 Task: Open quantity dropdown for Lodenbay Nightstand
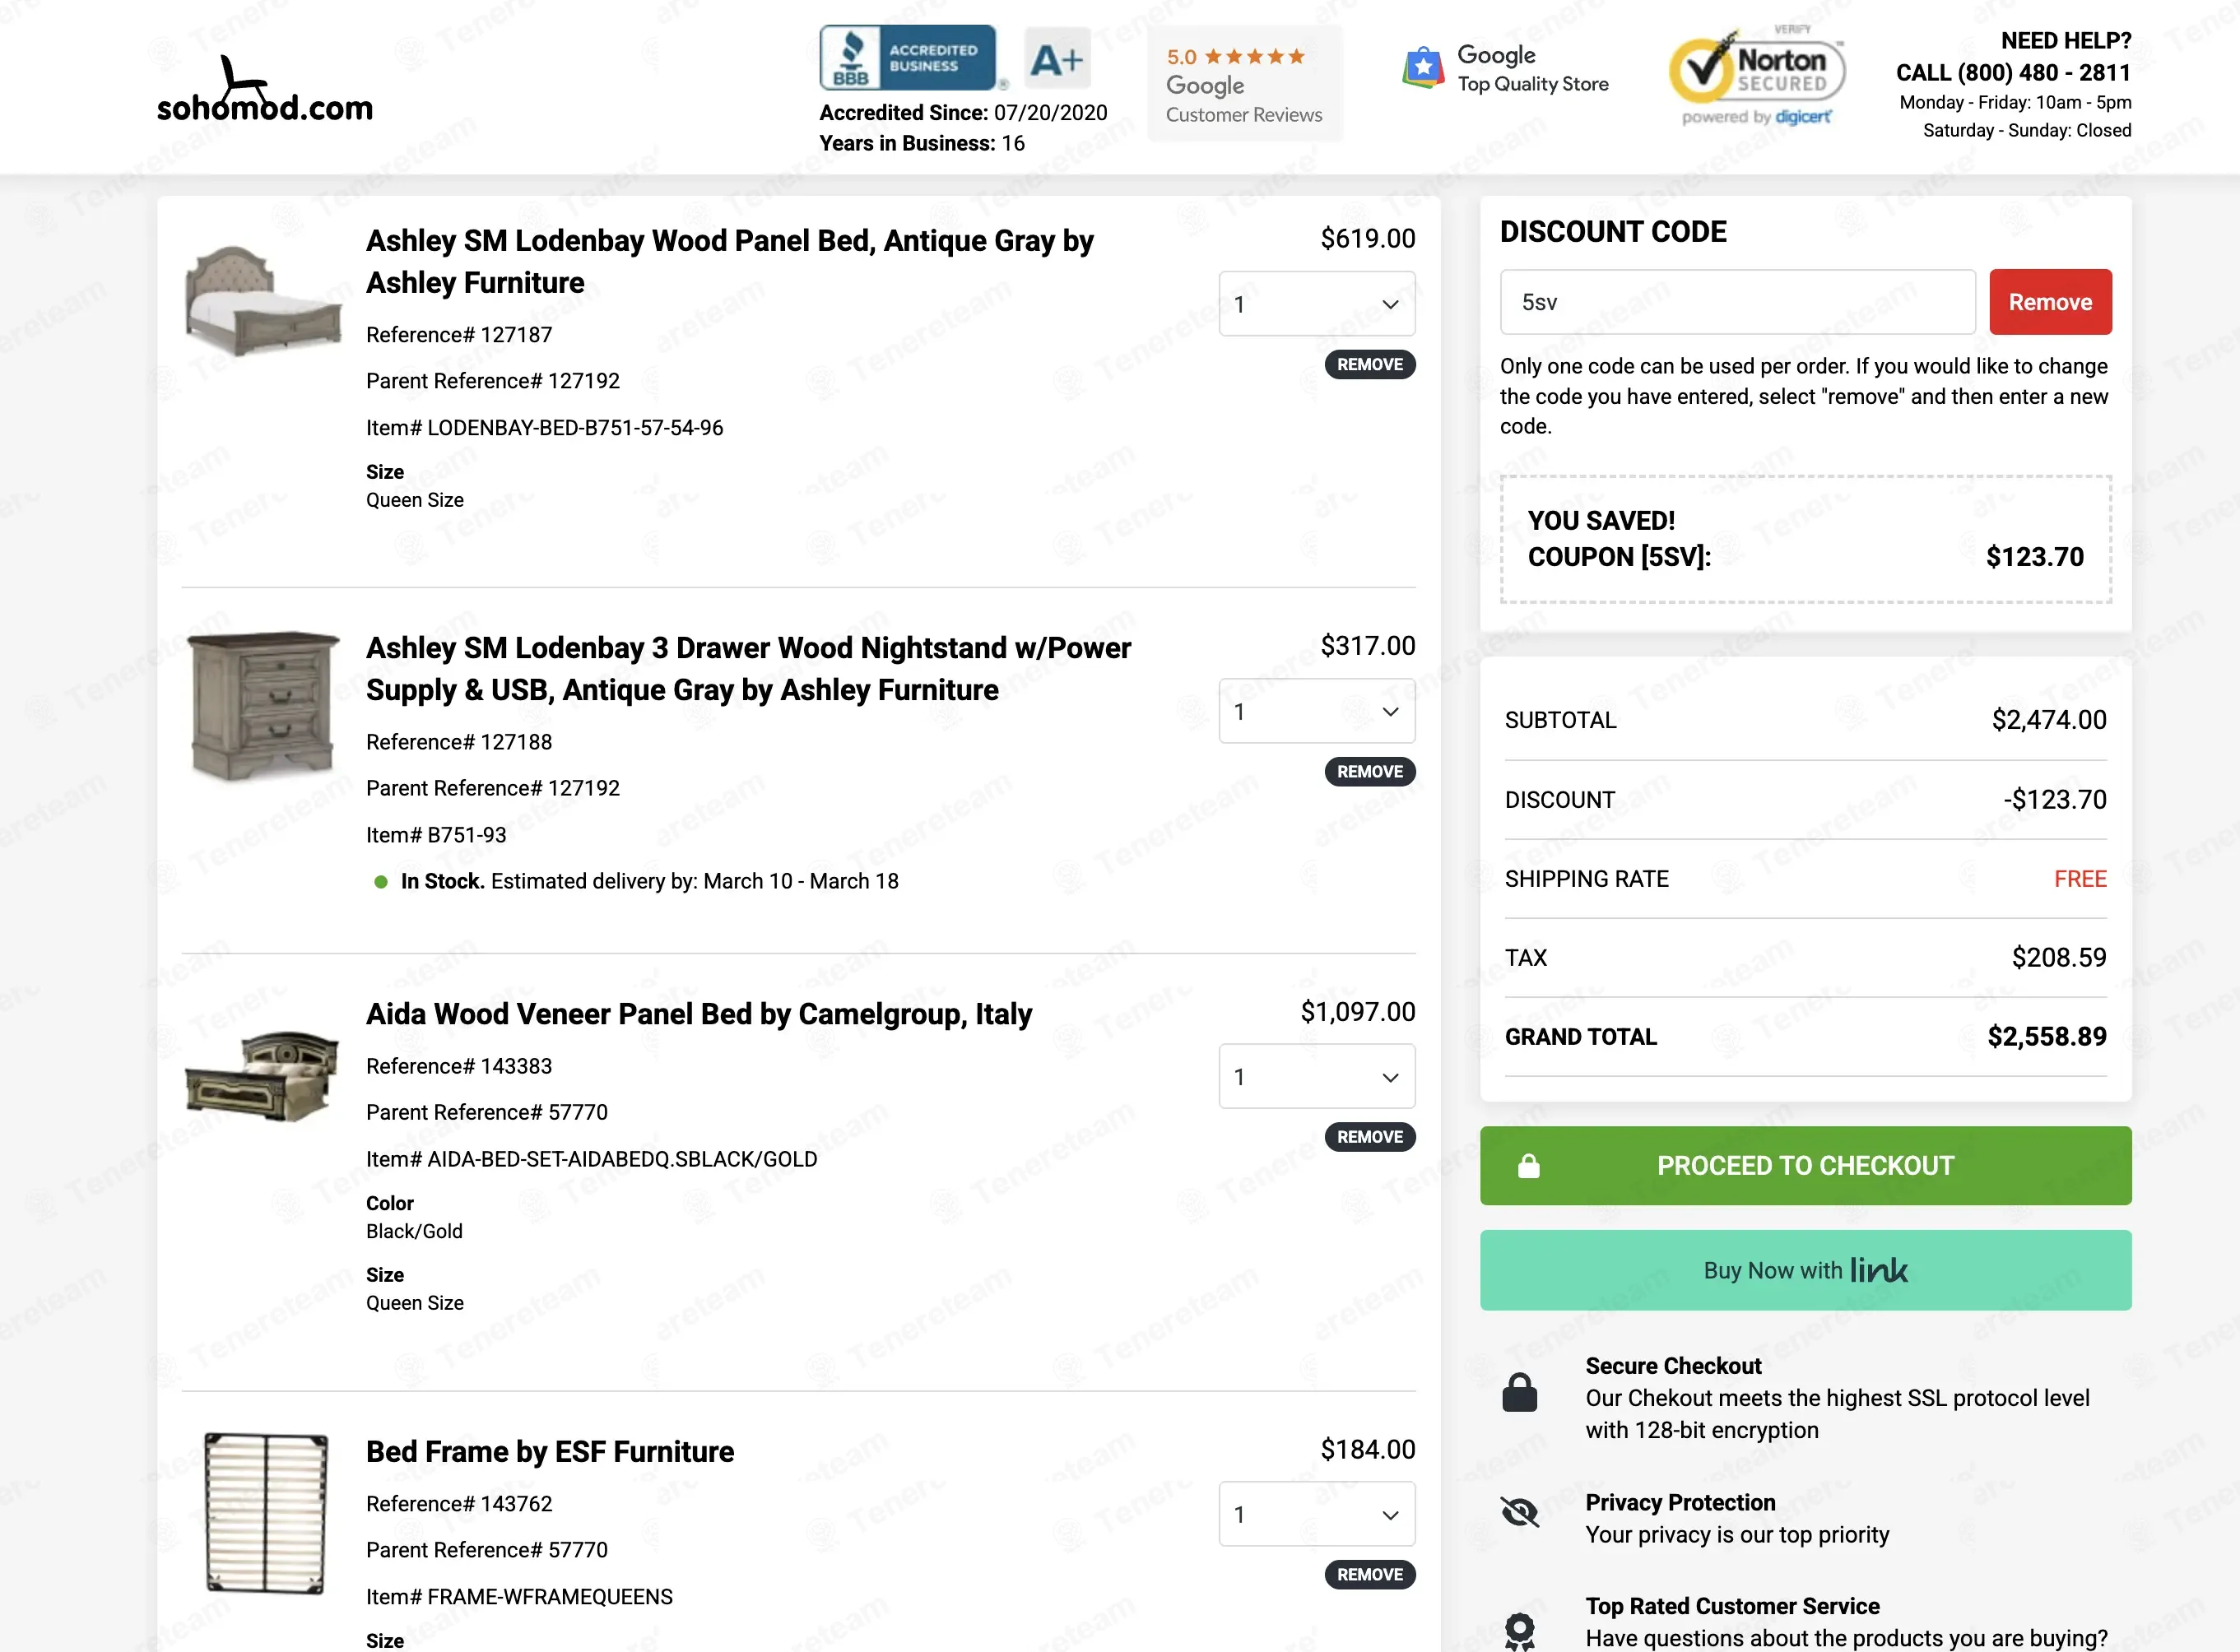point(1317,711)
